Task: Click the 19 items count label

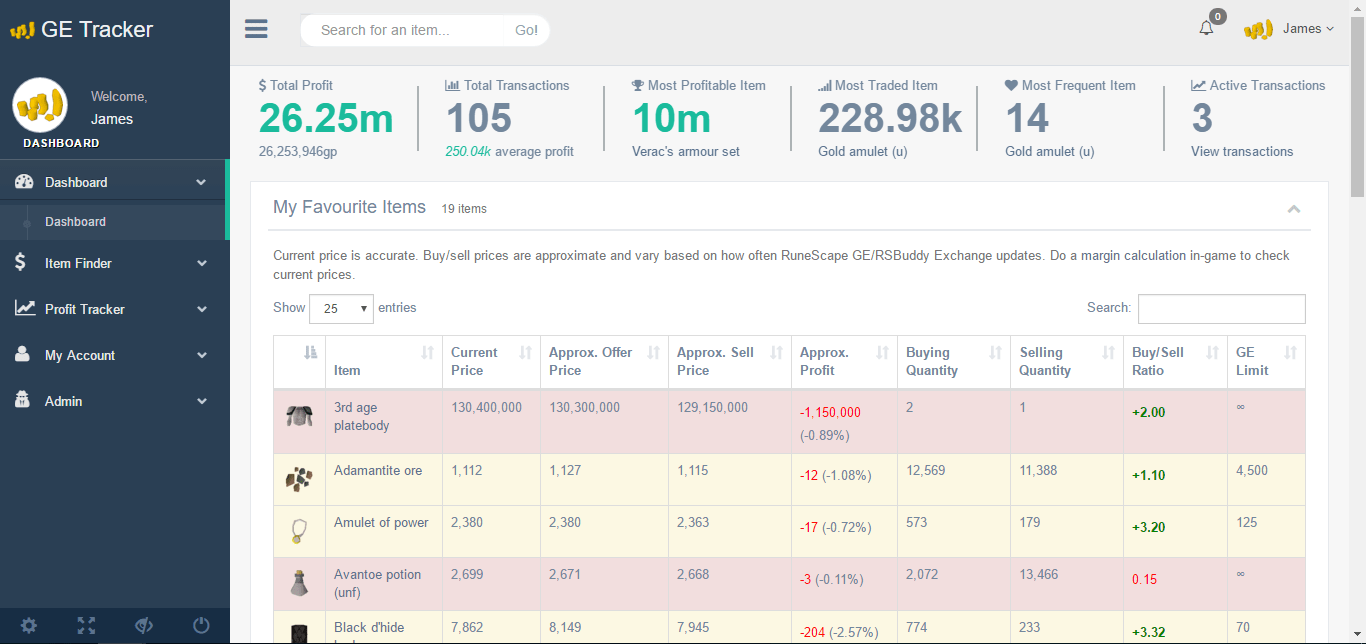Action: (464, 209)
